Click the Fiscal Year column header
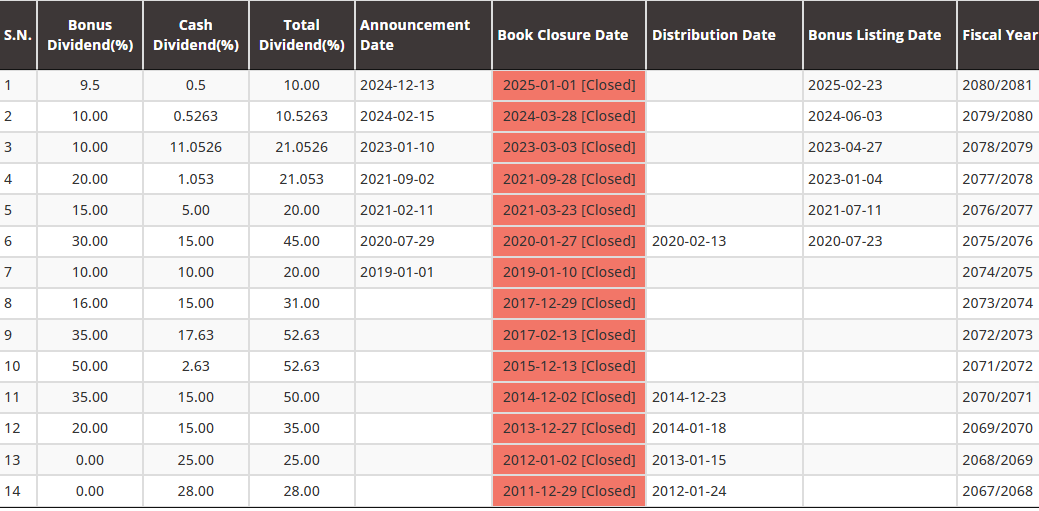Viewport: 1039px width, 511px height. point(999,35)
